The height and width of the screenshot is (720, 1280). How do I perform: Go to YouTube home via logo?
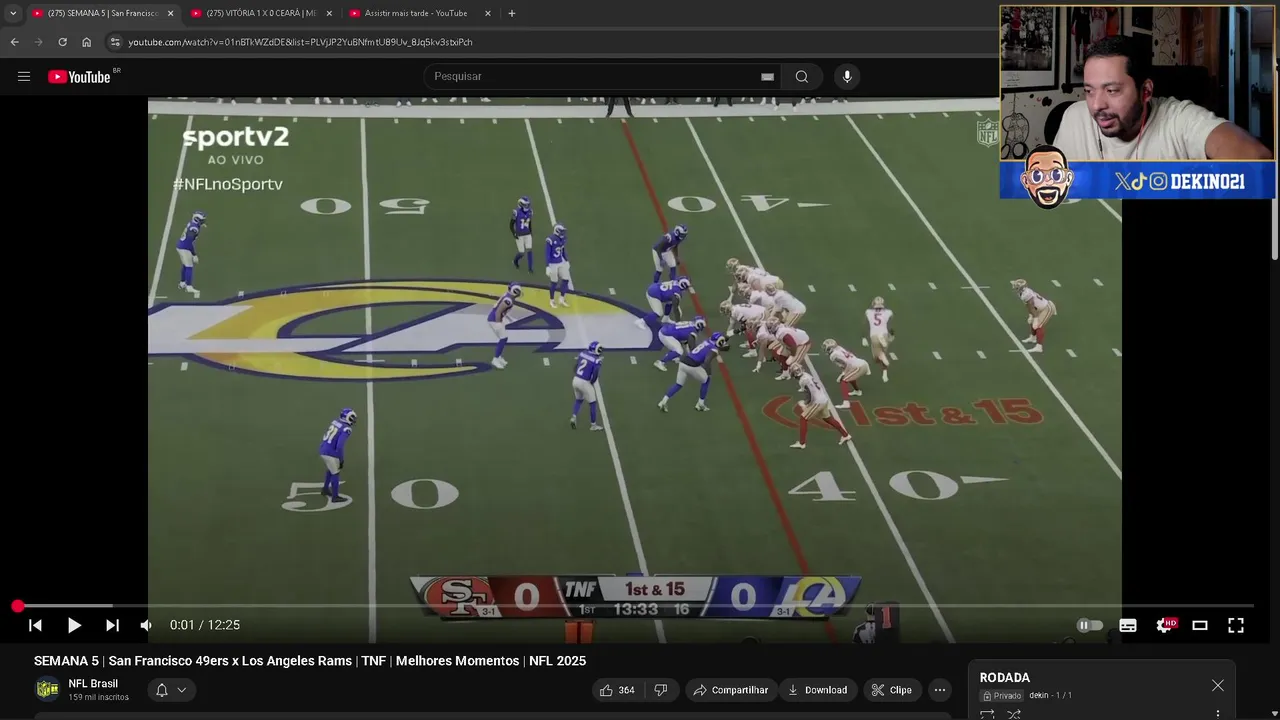click(x=80, y=77)
